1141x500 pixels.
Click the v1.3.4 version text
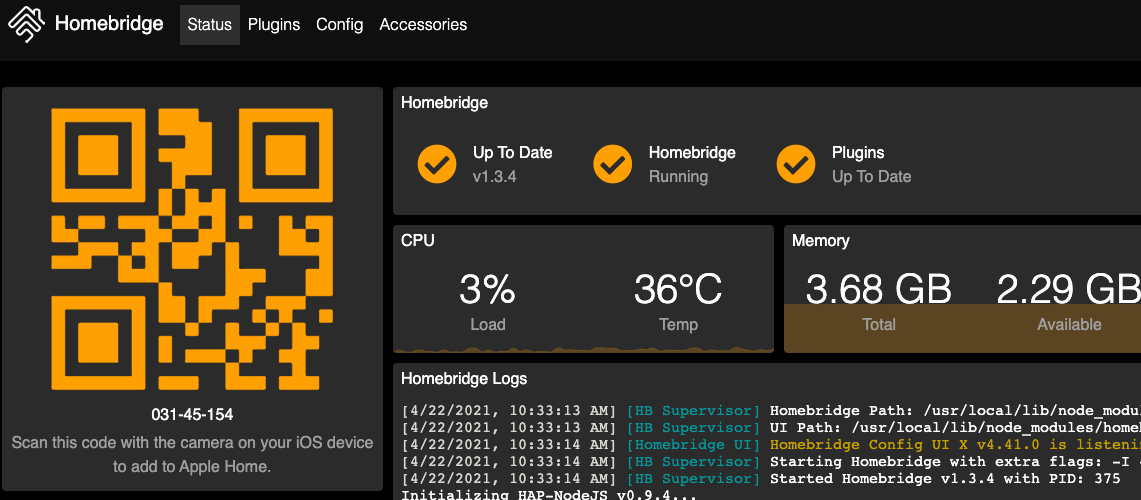494,177
